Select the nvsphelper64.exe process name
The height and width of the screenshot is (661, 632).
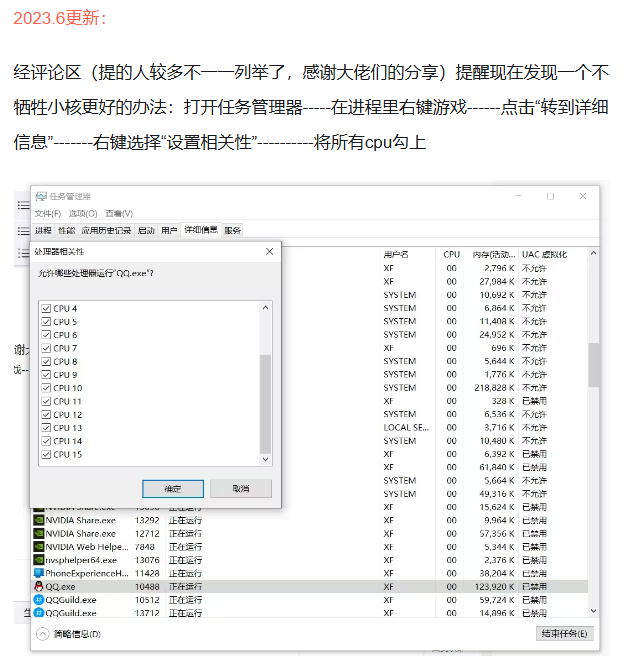point(81,560)
